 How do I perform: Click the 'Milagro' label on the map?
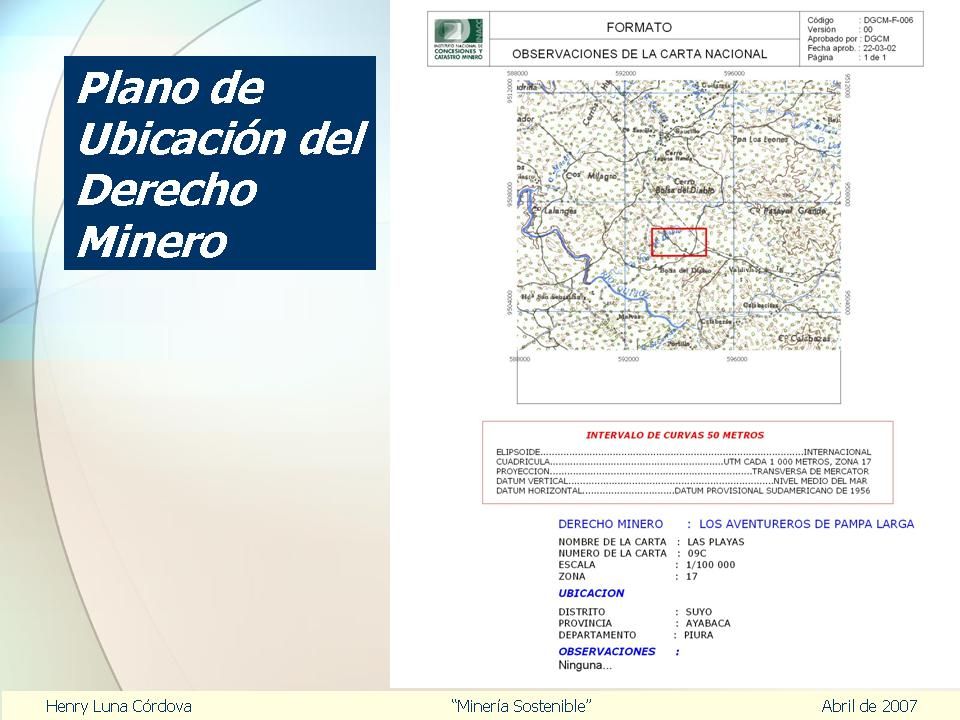click(602, 176)
